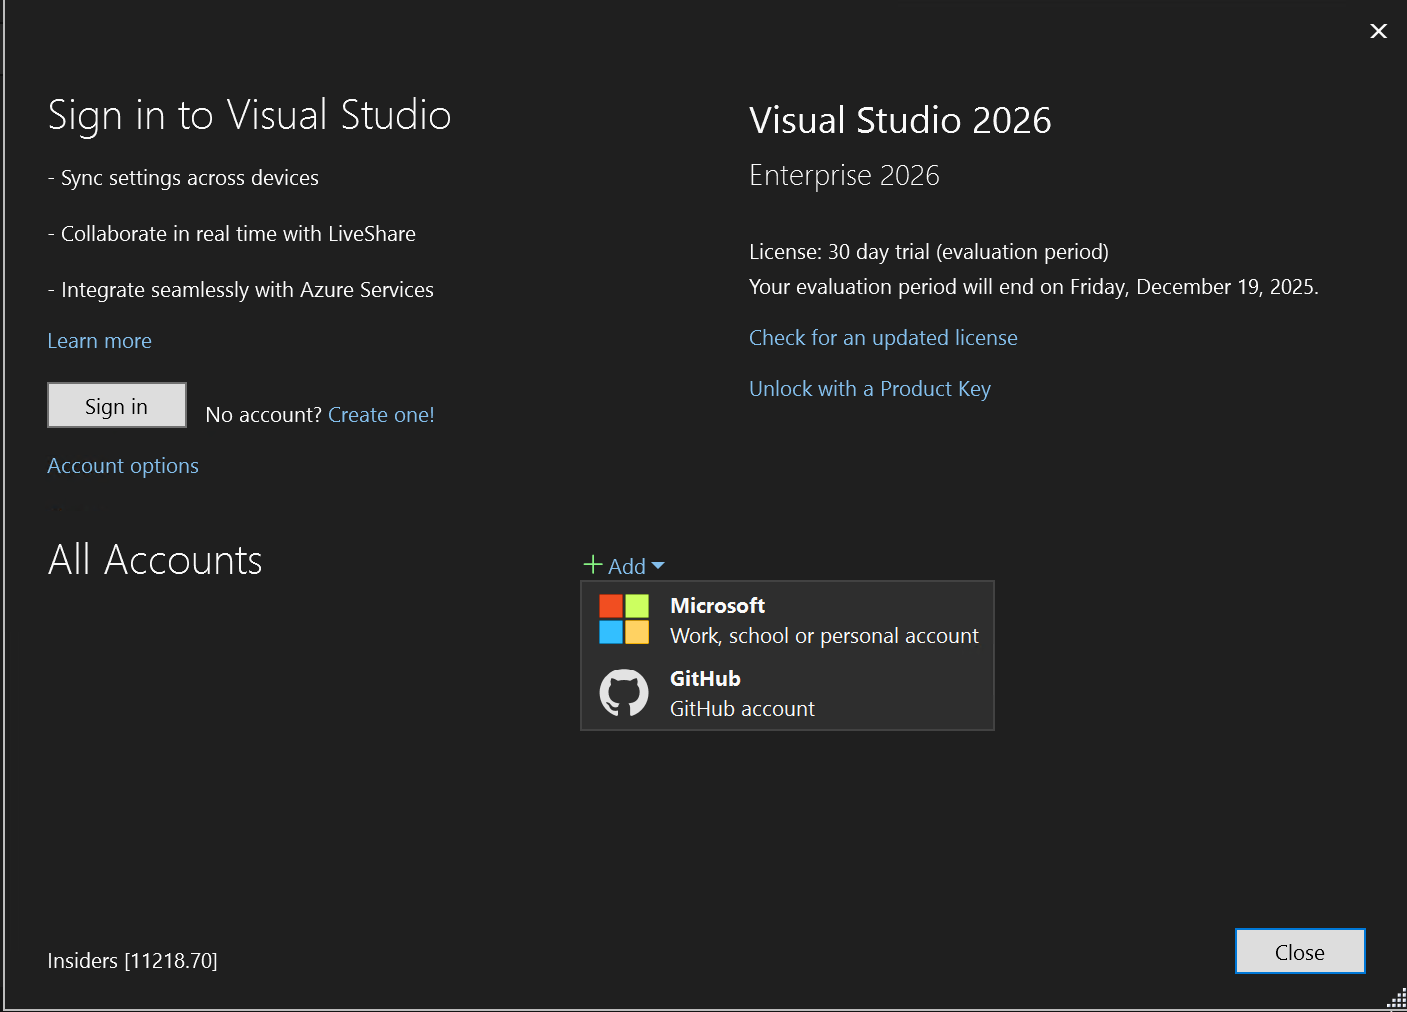The width and height of the screenshot is (1407, 1012).
Task: Click the Close button
Action: (x=1299, y=951)
